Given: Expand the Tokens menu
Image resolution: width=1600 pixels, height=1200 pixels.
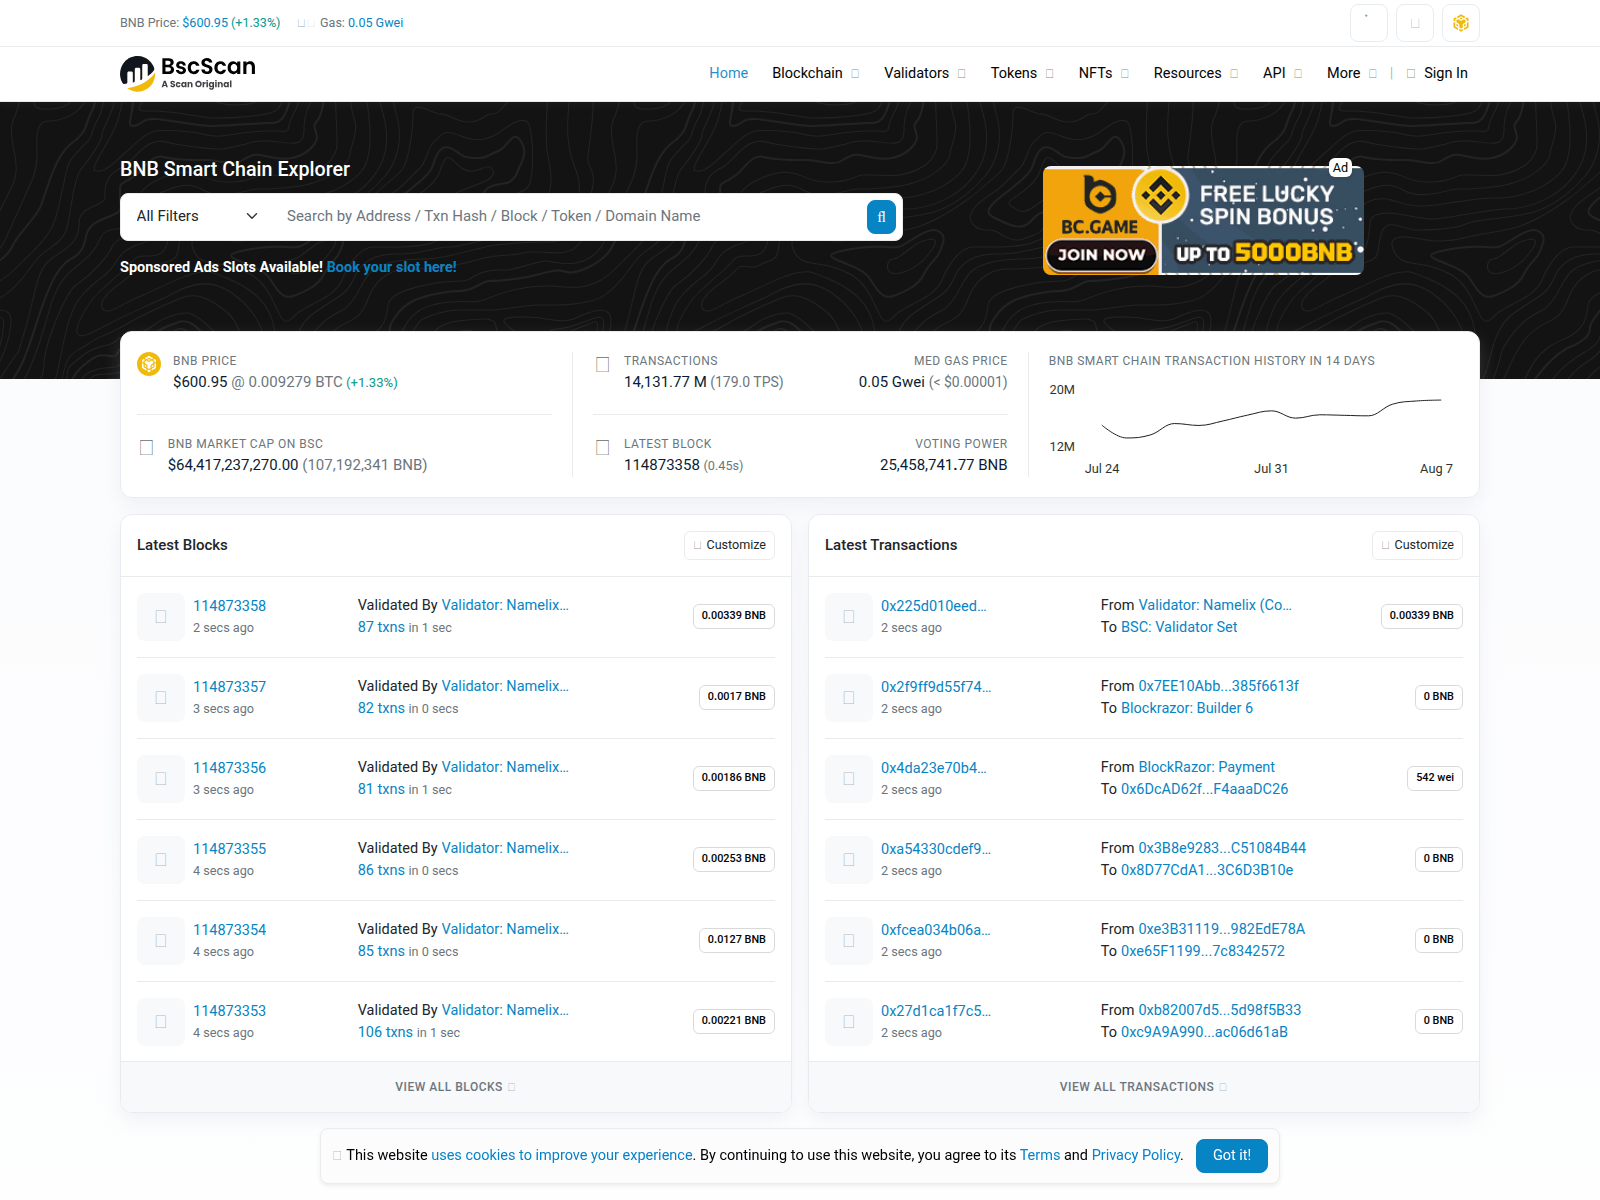Looking at the screenshot, I should pyautogui.click(x=1022, y=73).
